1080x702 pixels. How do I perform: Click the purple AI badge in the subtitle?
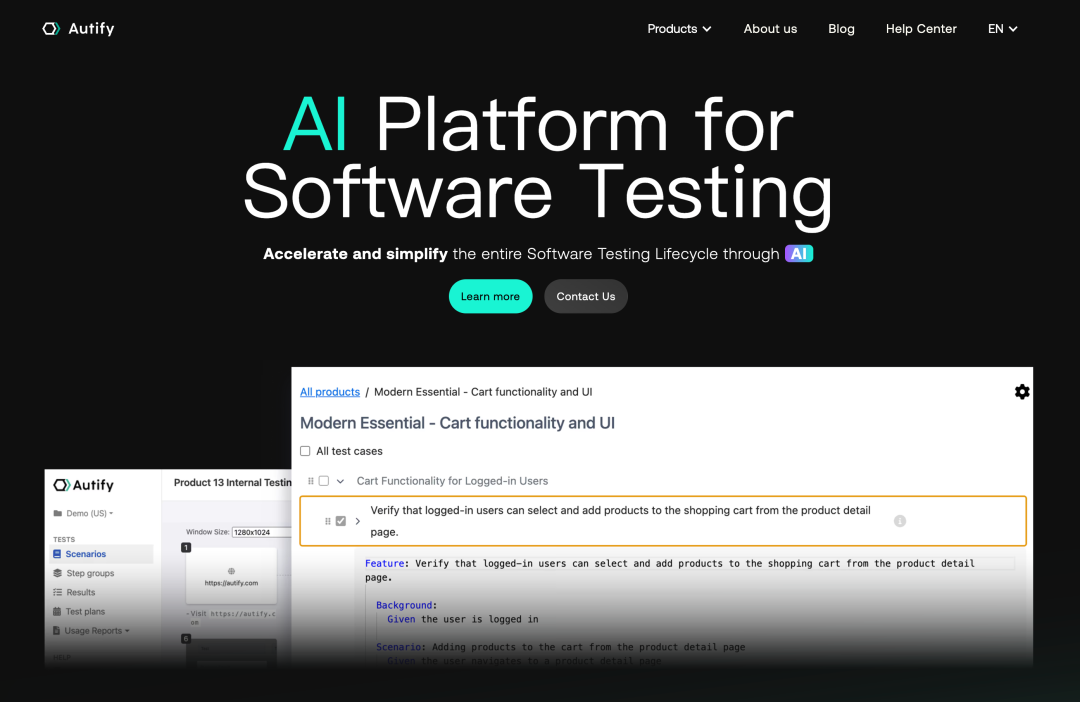[799, 254]
